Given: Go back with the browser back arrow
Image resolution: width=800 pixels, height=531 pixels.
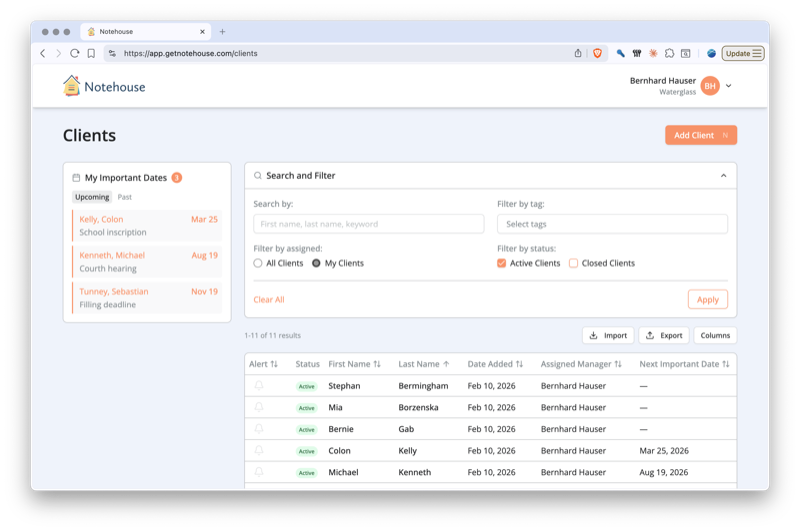Looking at the screenshot, I should pos(43,53).
